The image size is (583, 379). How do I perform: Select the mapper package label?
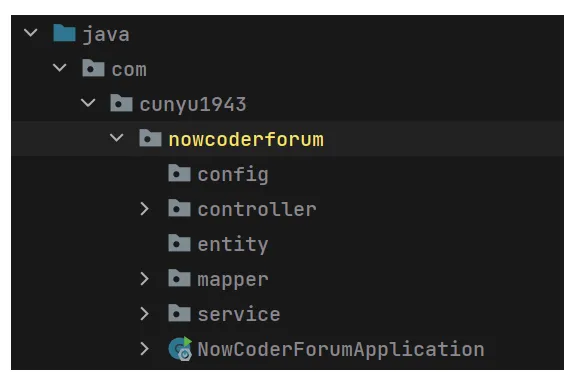pos(233,280)
